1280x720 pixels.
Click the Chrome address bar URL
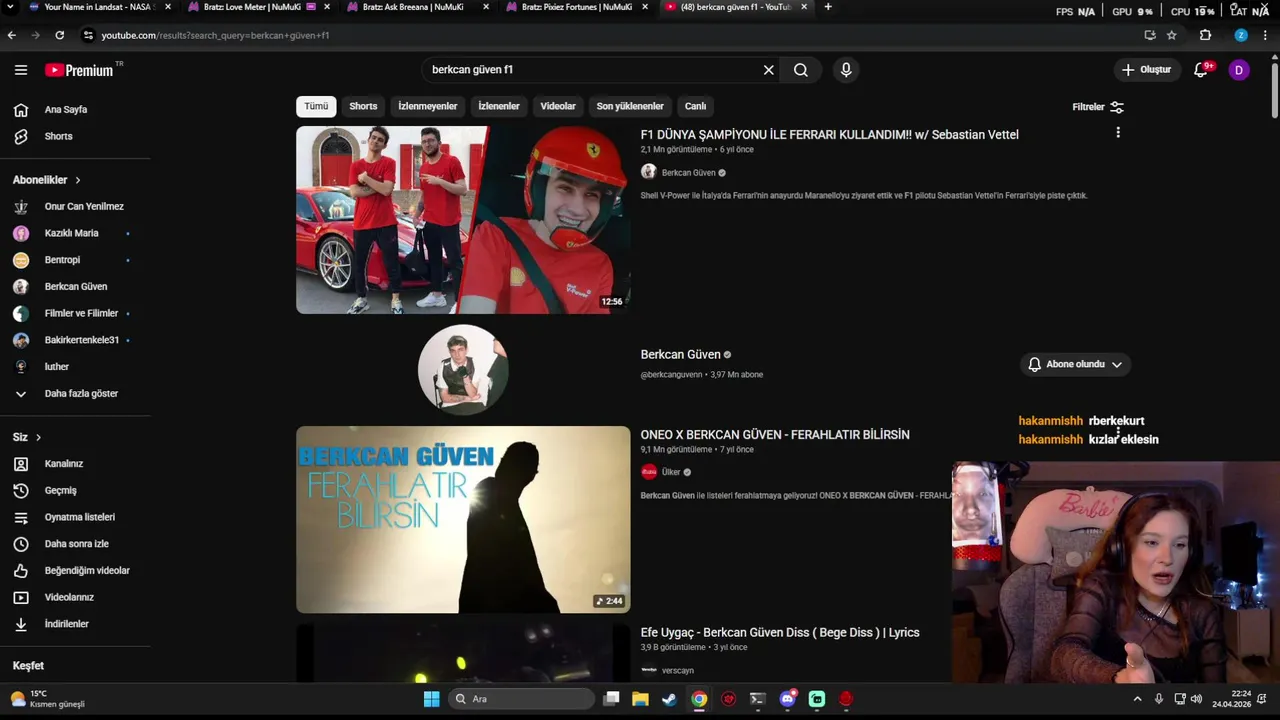pyautogui.click(x=215, y=35)
